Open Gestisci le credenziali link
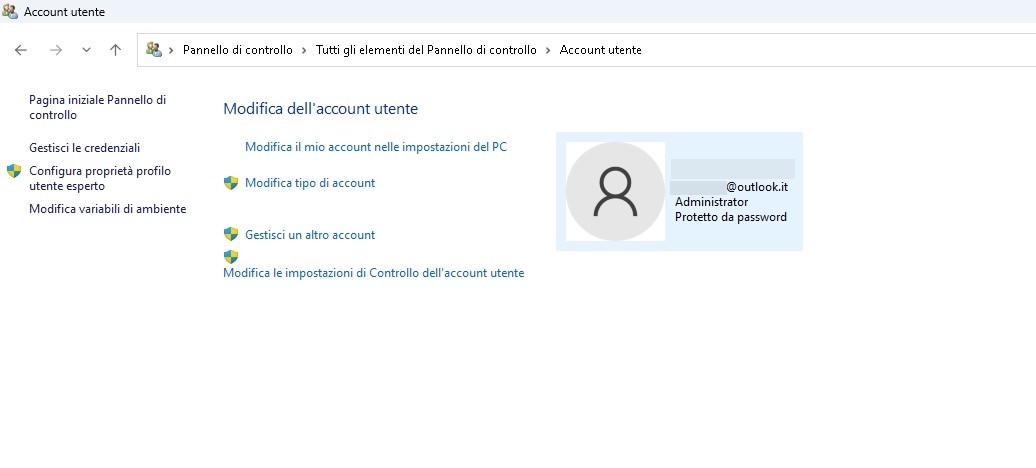1036x468 pixels. (x=84, y=148)
